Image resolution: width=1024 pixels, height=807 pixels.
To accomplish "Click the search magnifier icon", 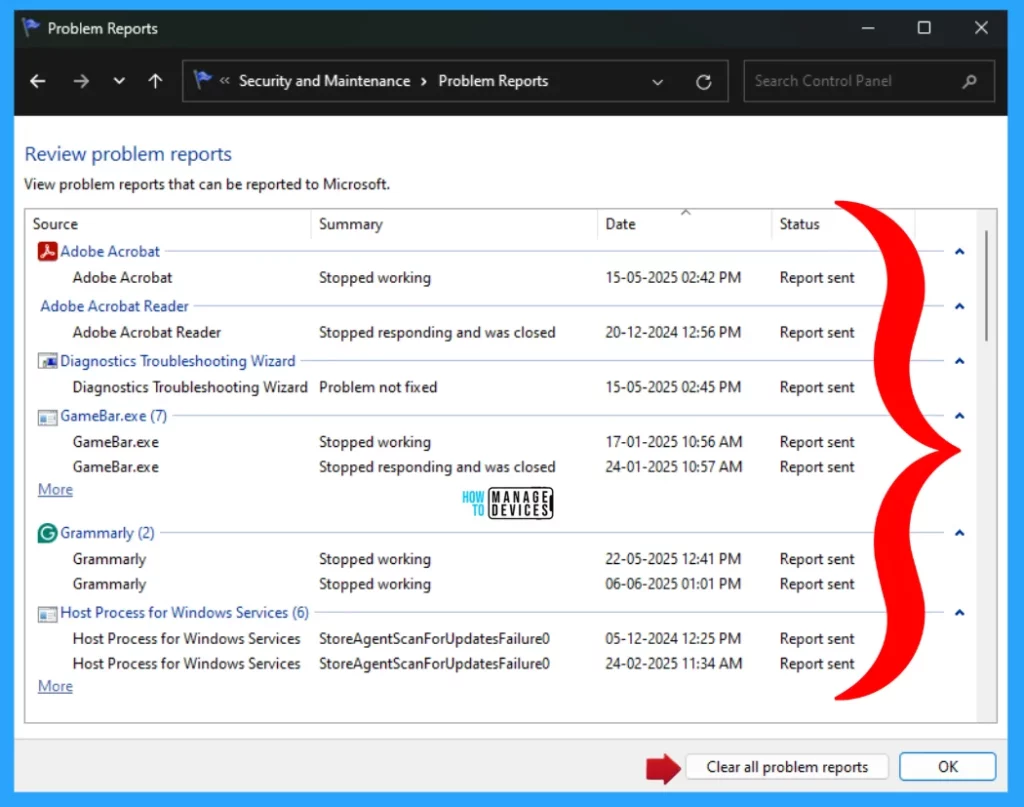I will pos(970,81).
